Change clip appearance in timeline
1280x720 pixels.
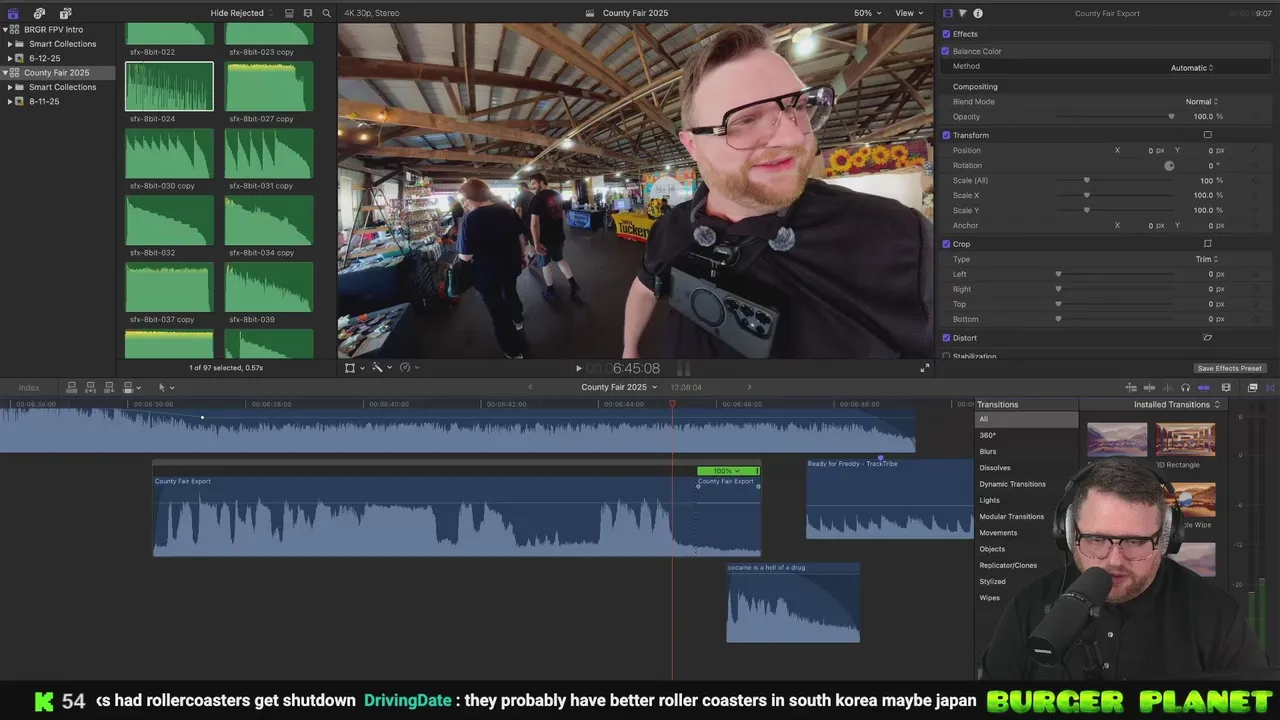pos(1226,387)
